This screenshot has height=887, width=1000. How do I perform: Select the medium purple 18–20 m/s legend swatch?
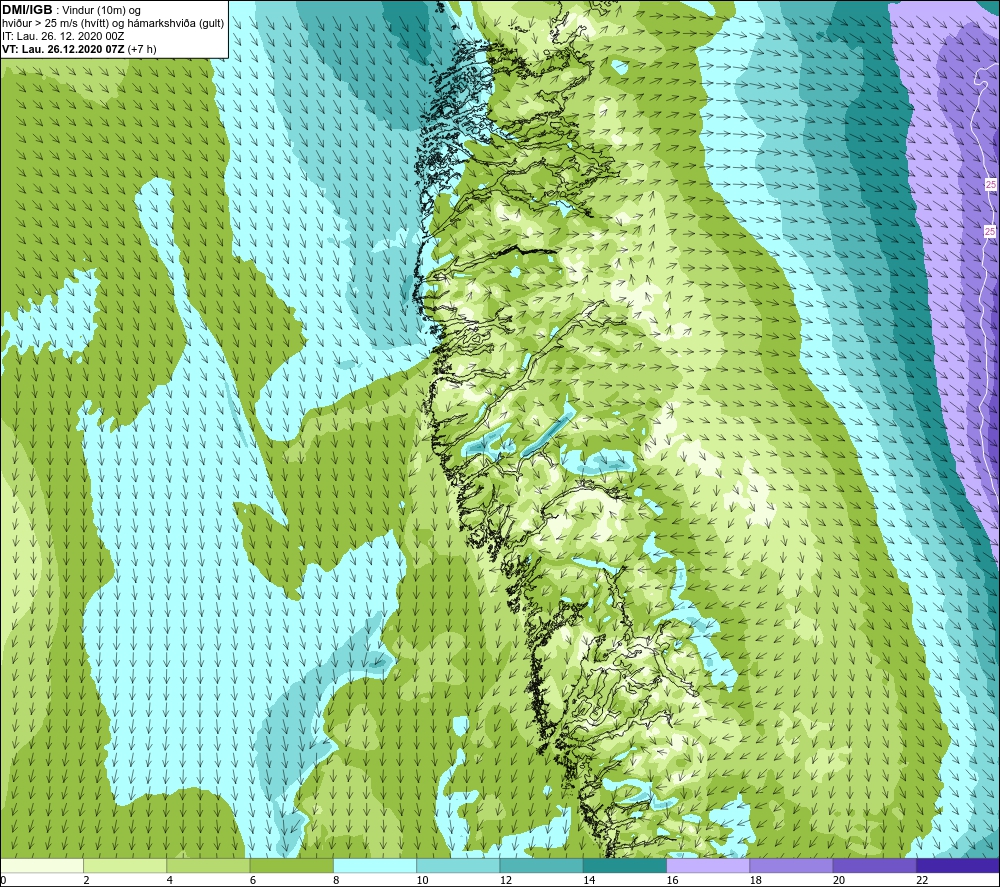tap(791, 865)
